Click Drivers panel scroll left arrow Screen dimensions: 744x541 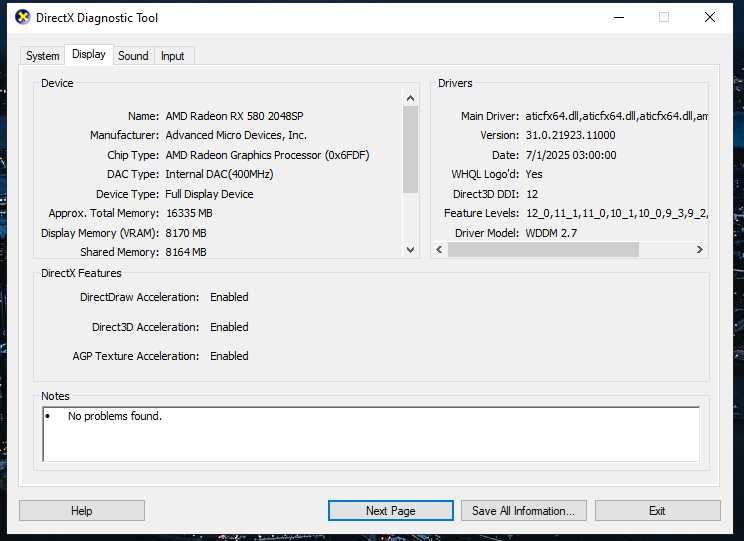[439, 250]
